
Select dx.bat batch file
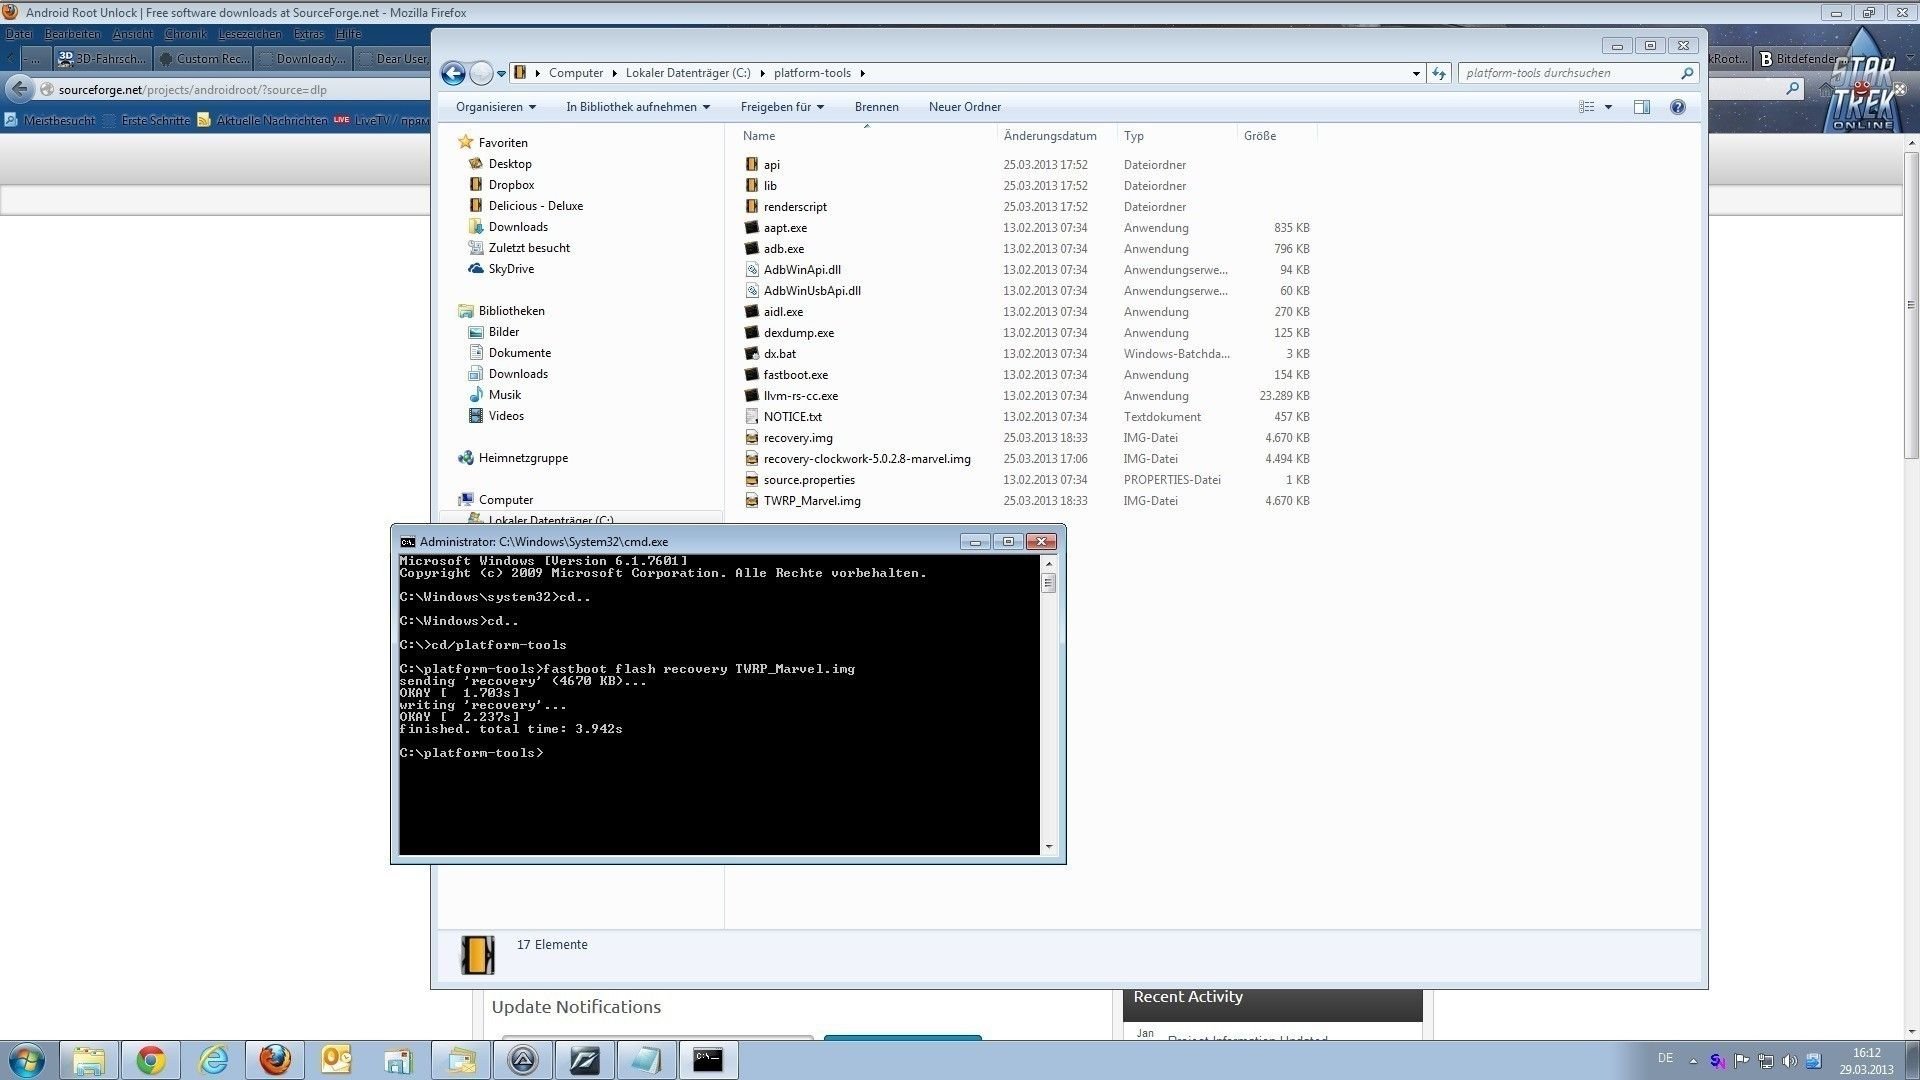click(x=780, y=354)
